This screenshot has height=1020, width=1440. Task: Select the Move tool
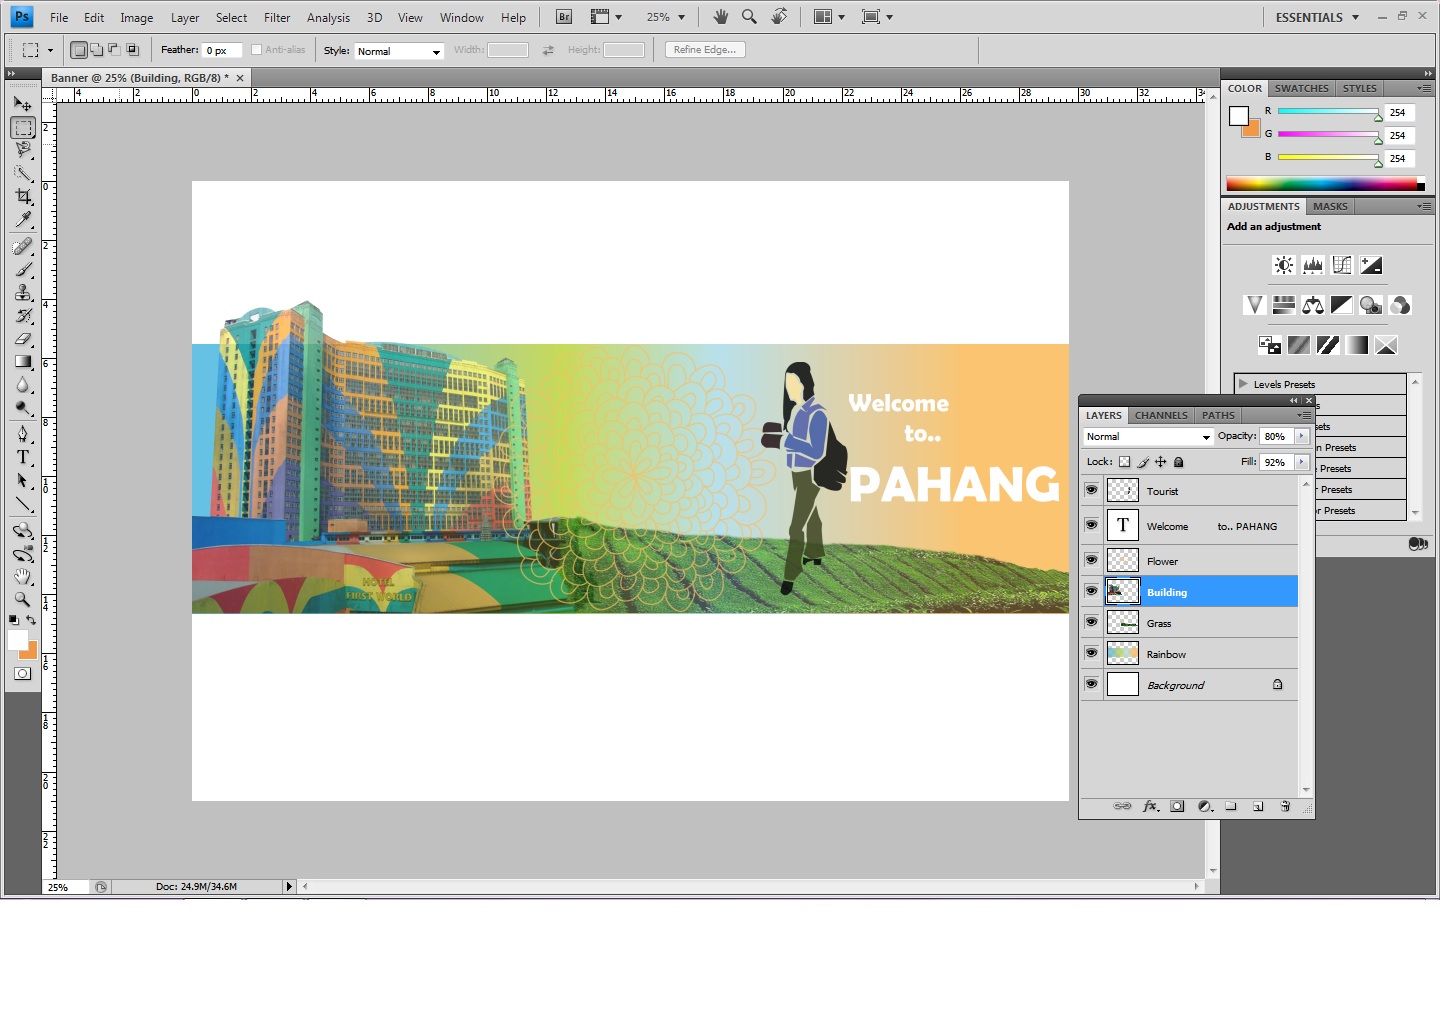(23, 104)
